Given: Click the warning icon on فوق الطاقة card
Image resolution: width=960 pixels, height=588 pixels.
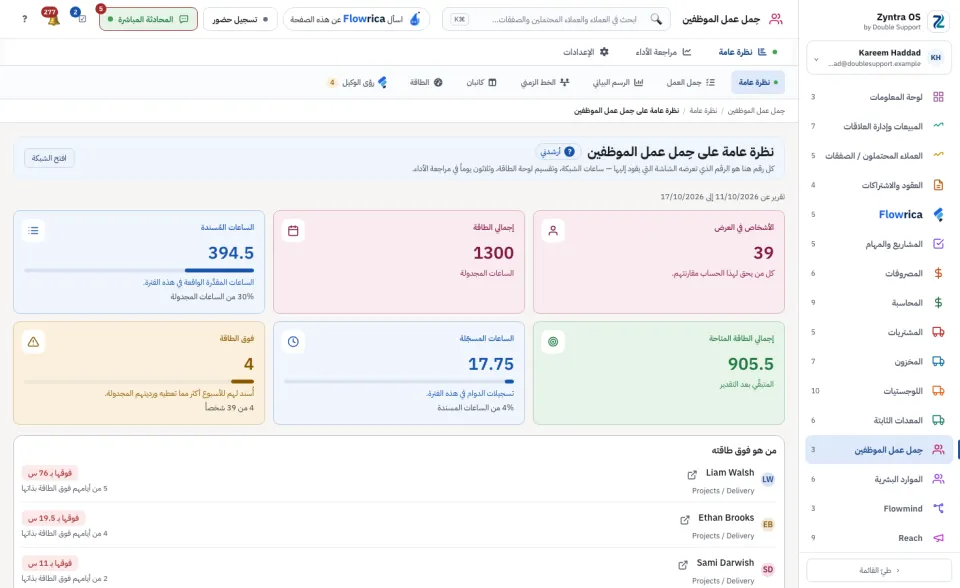Looking at the screenshot, I should tap(33, 342).
